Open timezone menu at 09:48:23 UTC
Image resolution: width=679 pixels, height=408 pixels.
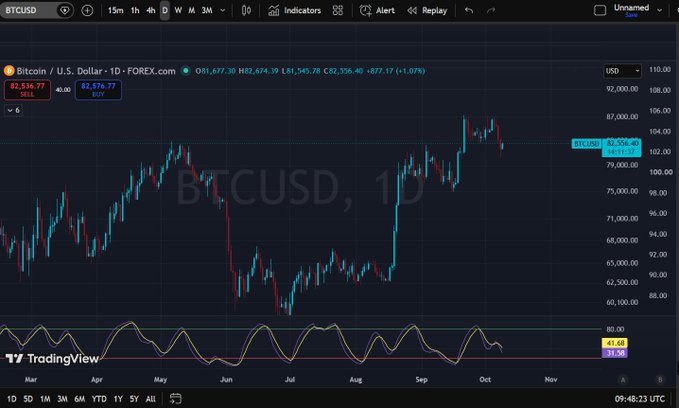(639, 399)
